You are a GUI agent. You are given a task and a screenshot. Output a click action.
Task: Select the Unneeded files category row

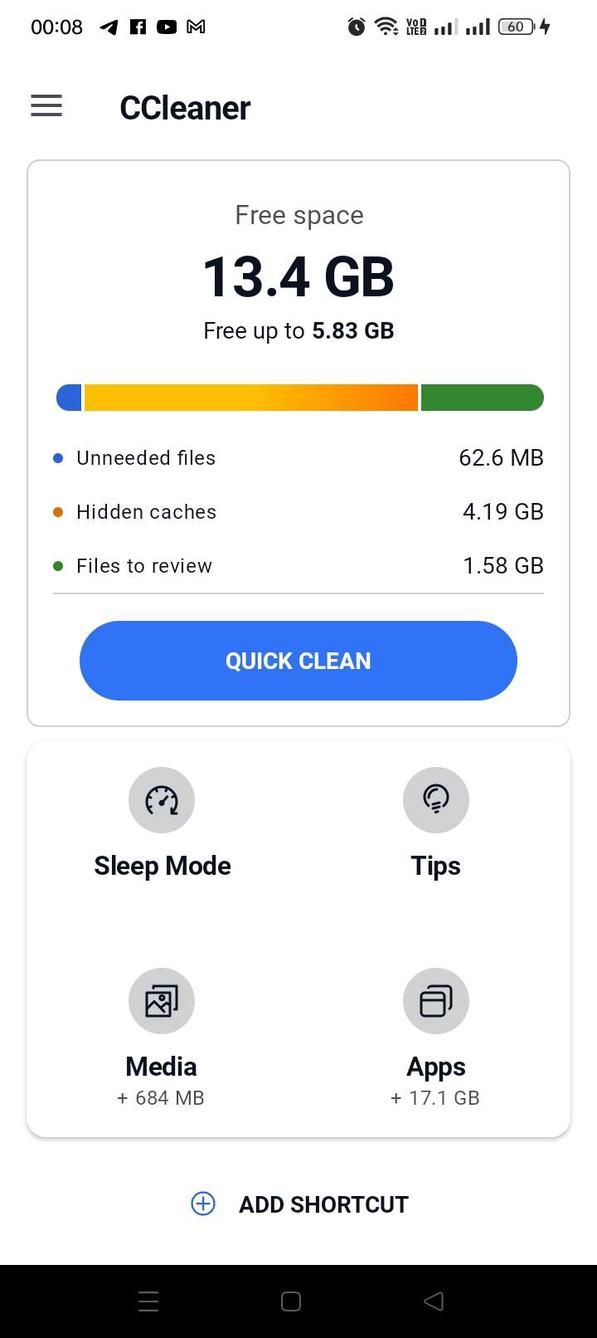(x=298, y=458)
